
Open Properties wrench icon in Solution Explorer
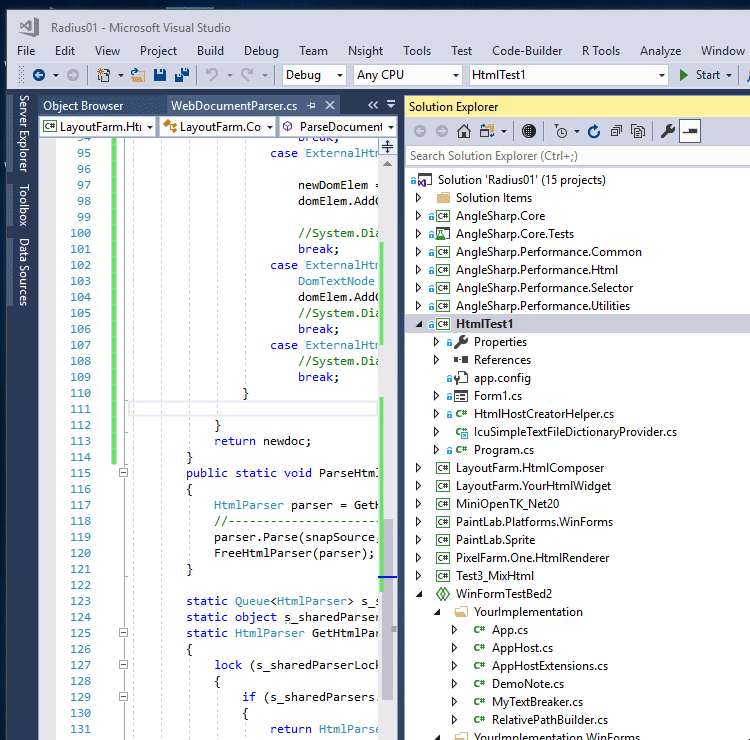668,131
